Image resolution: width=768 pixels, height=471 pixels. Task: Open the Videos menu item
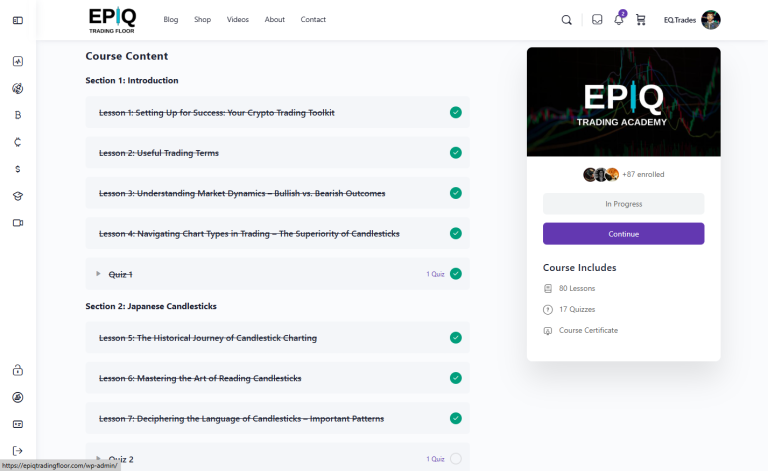click(238, 20)
